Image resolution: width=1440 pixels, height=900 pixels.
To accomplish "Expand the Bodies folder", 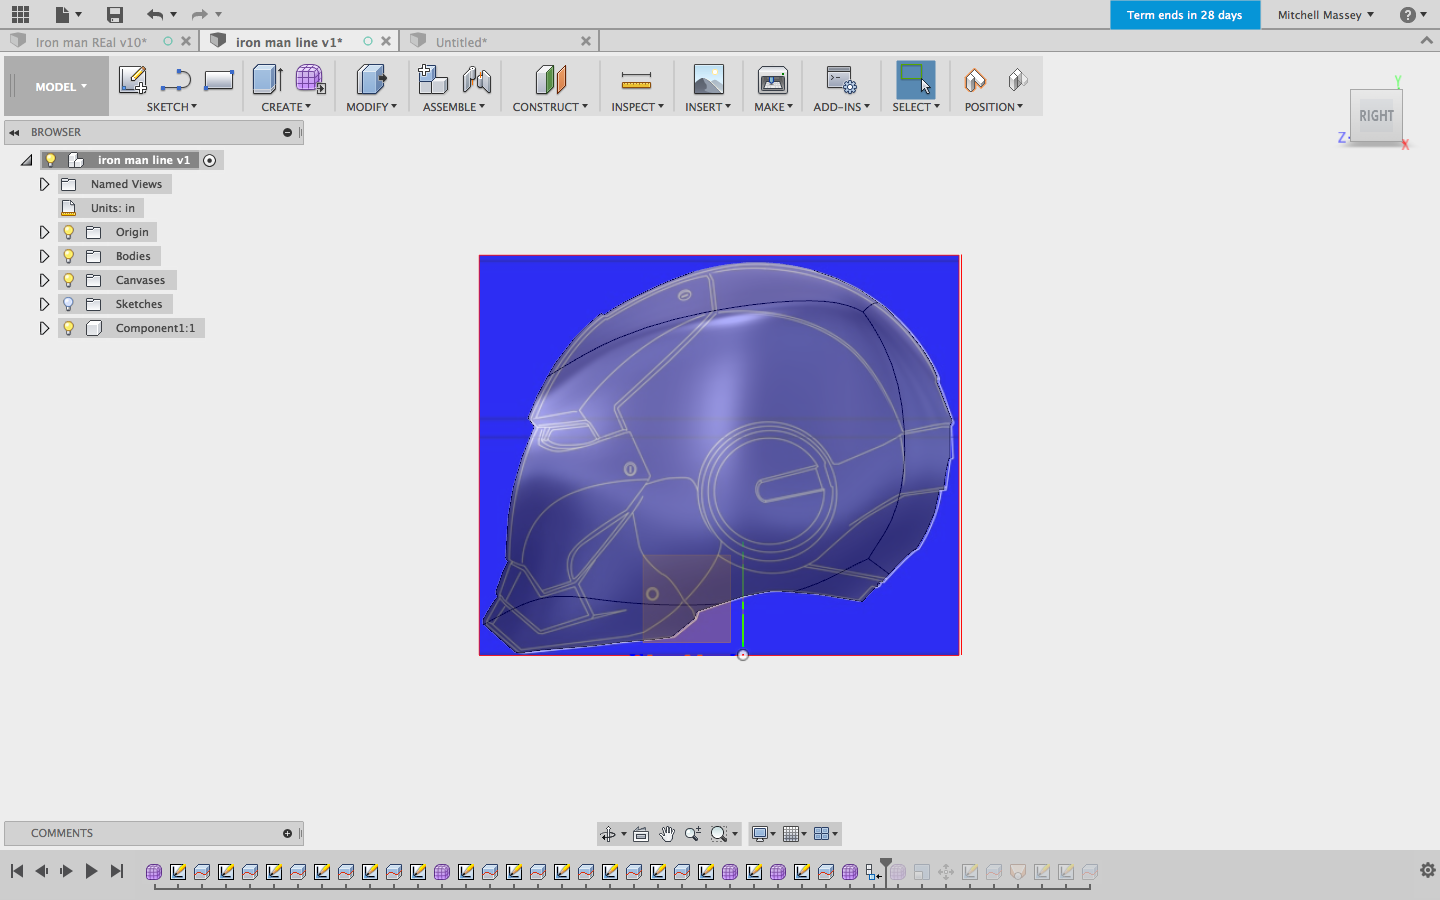I will [x=44, y=256].
